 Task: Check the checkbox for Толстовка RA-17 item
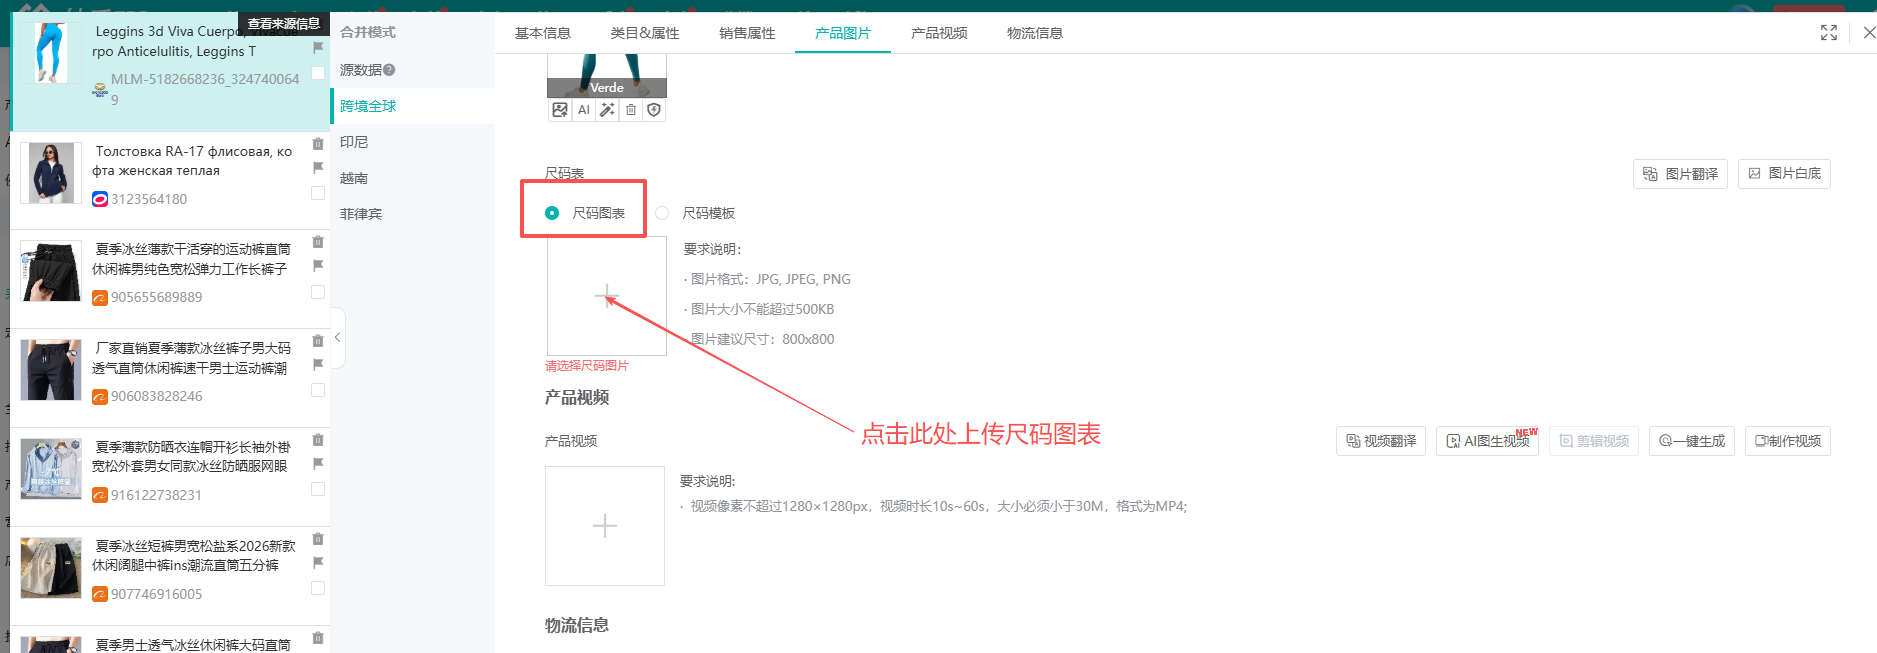tap(318, 193)
